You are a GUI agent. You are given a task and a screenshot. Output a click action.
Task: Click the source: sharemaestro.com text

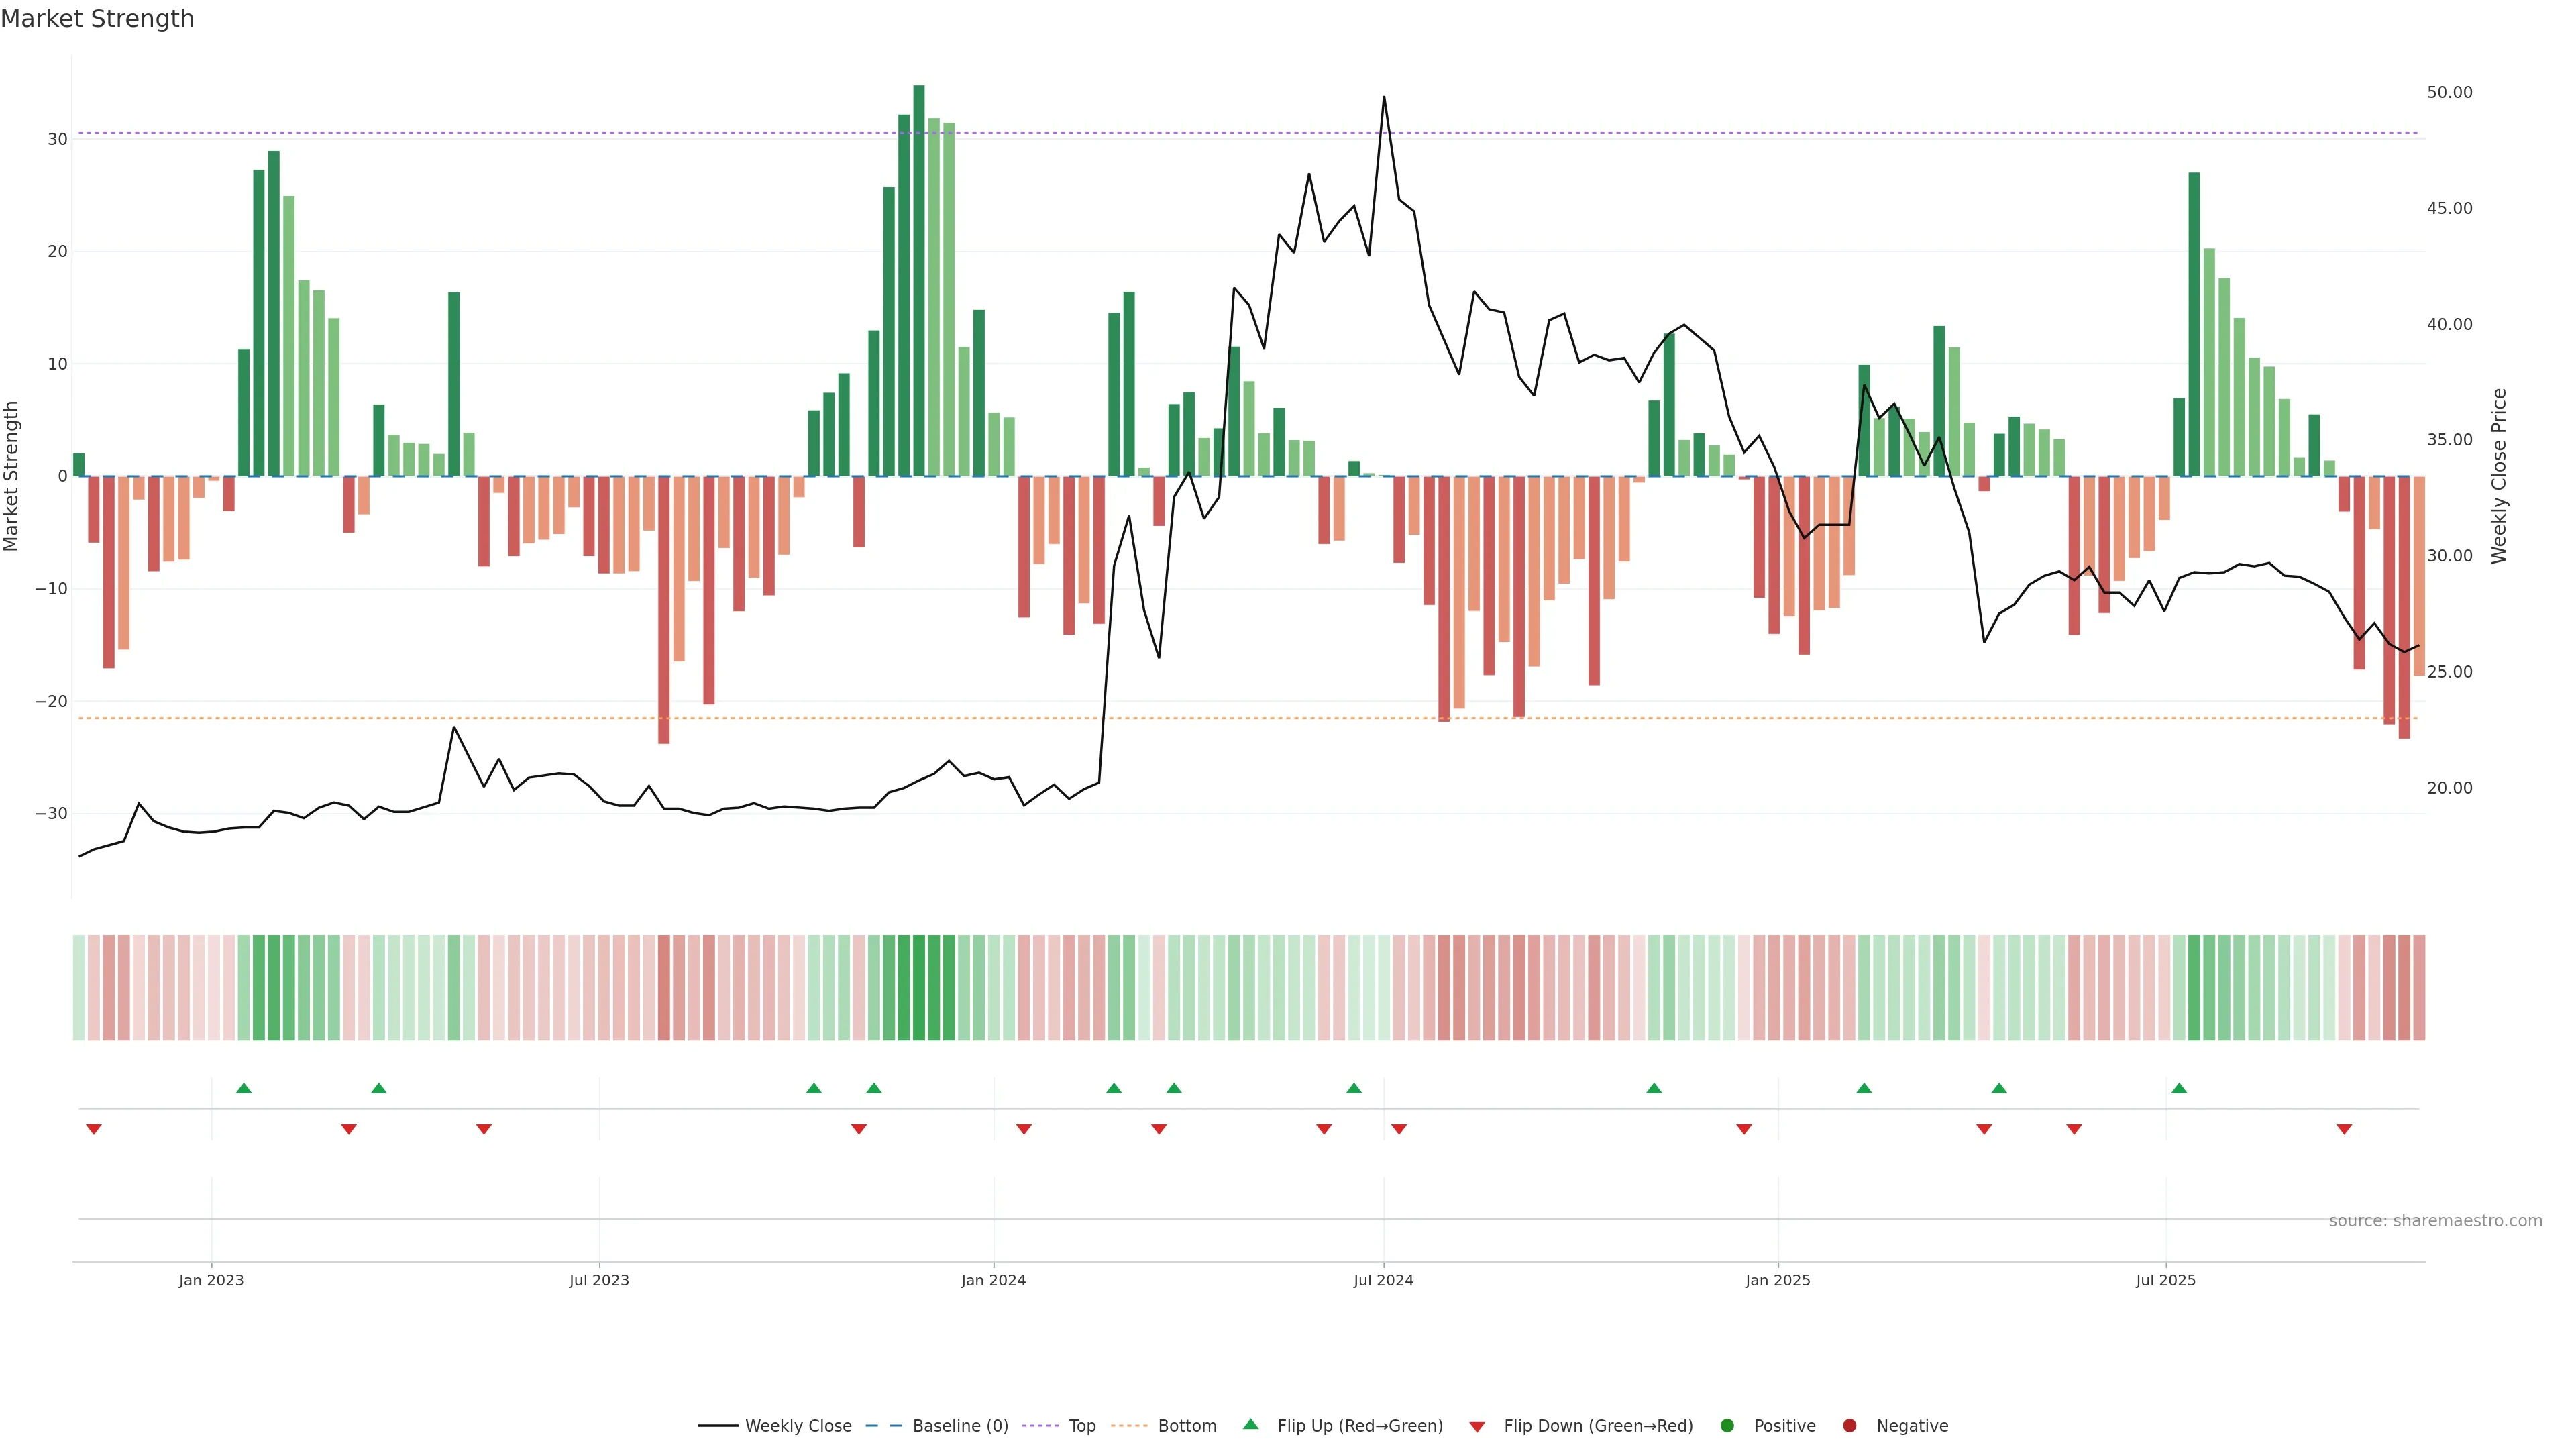pyautogui.click(x=2435, y=1221)
